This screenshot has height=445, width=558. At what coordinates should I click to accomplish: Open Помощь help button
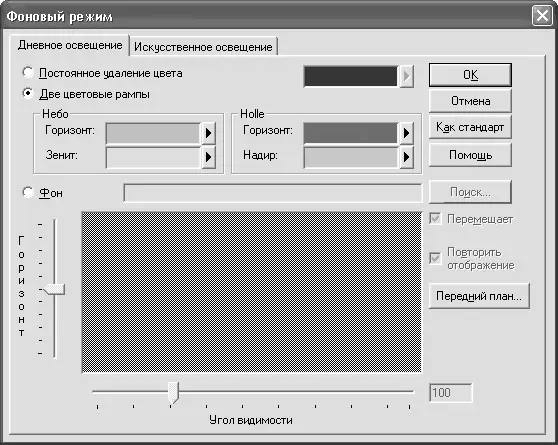point(470,155)
